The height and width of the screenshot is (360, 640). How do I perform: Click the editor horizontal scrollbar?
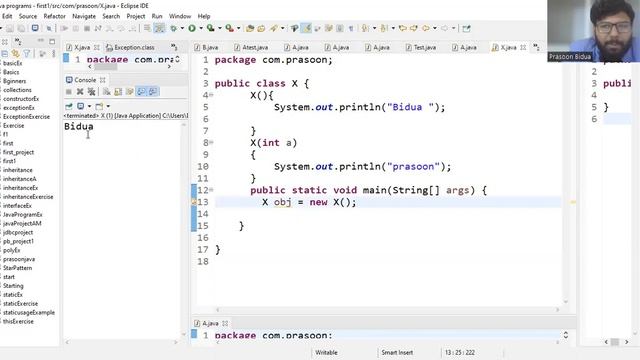(x=387, y=309)
